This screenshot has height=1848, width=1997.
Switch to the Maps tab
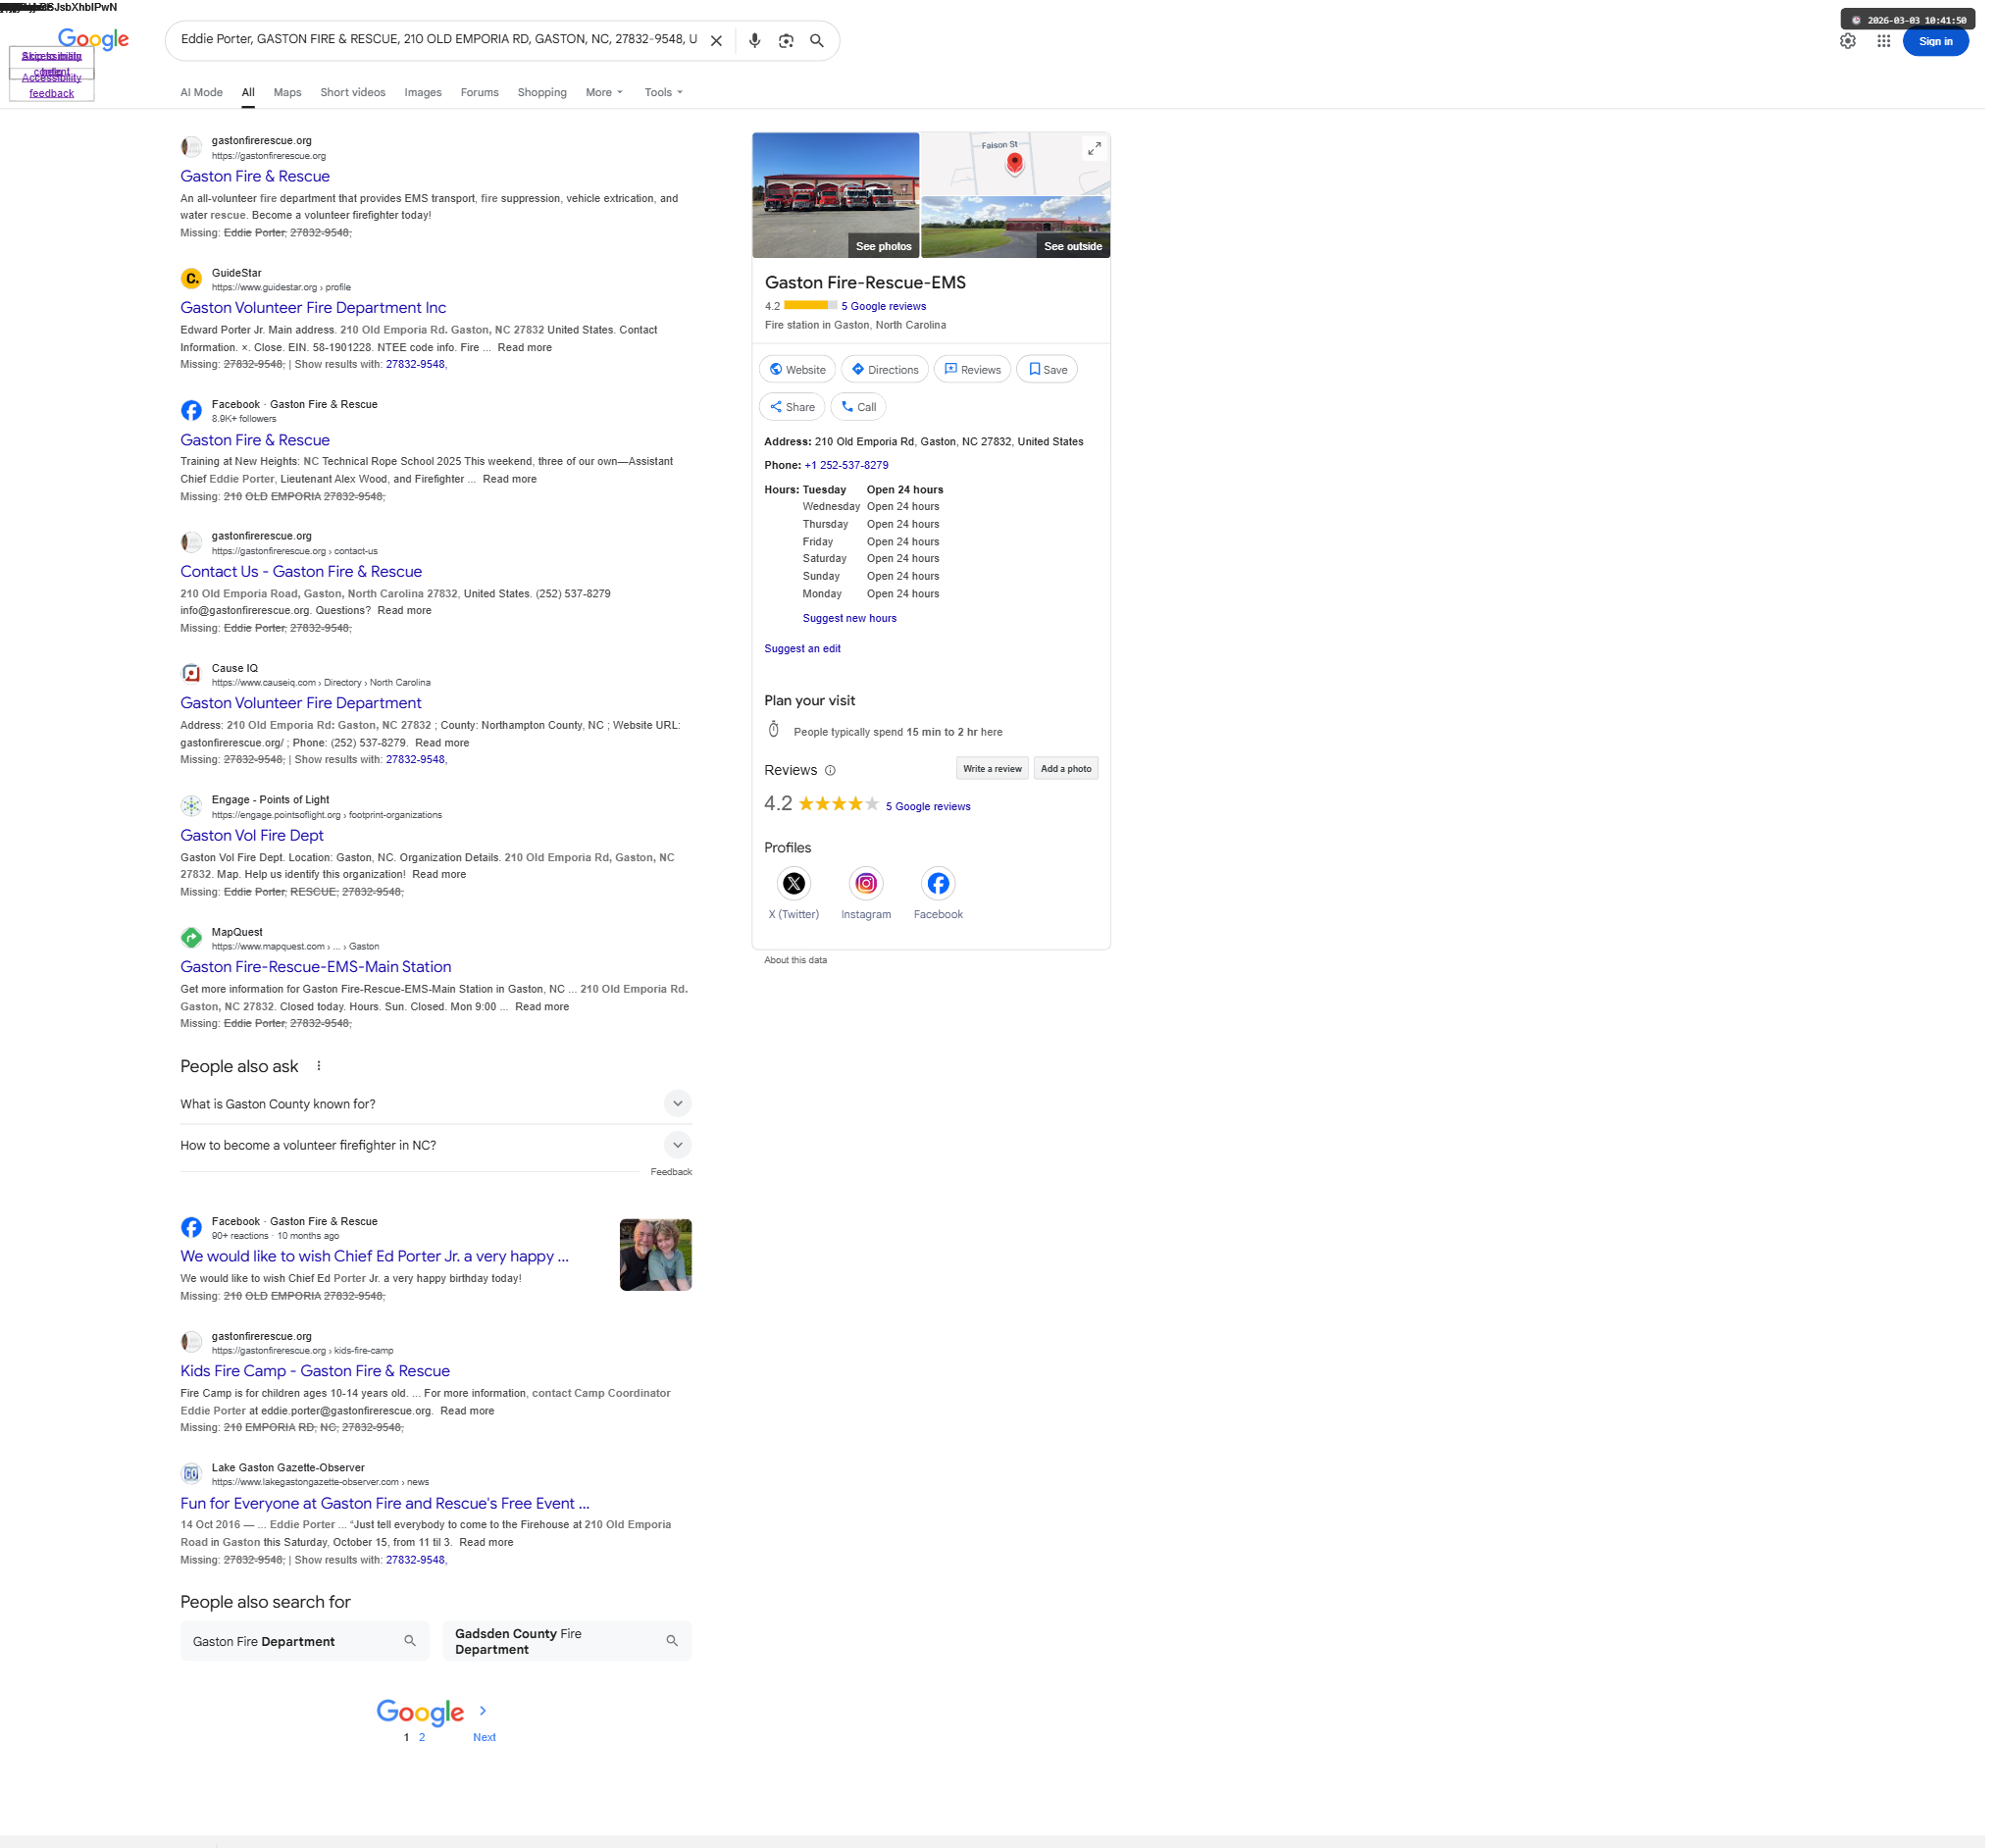pos(287,93)
